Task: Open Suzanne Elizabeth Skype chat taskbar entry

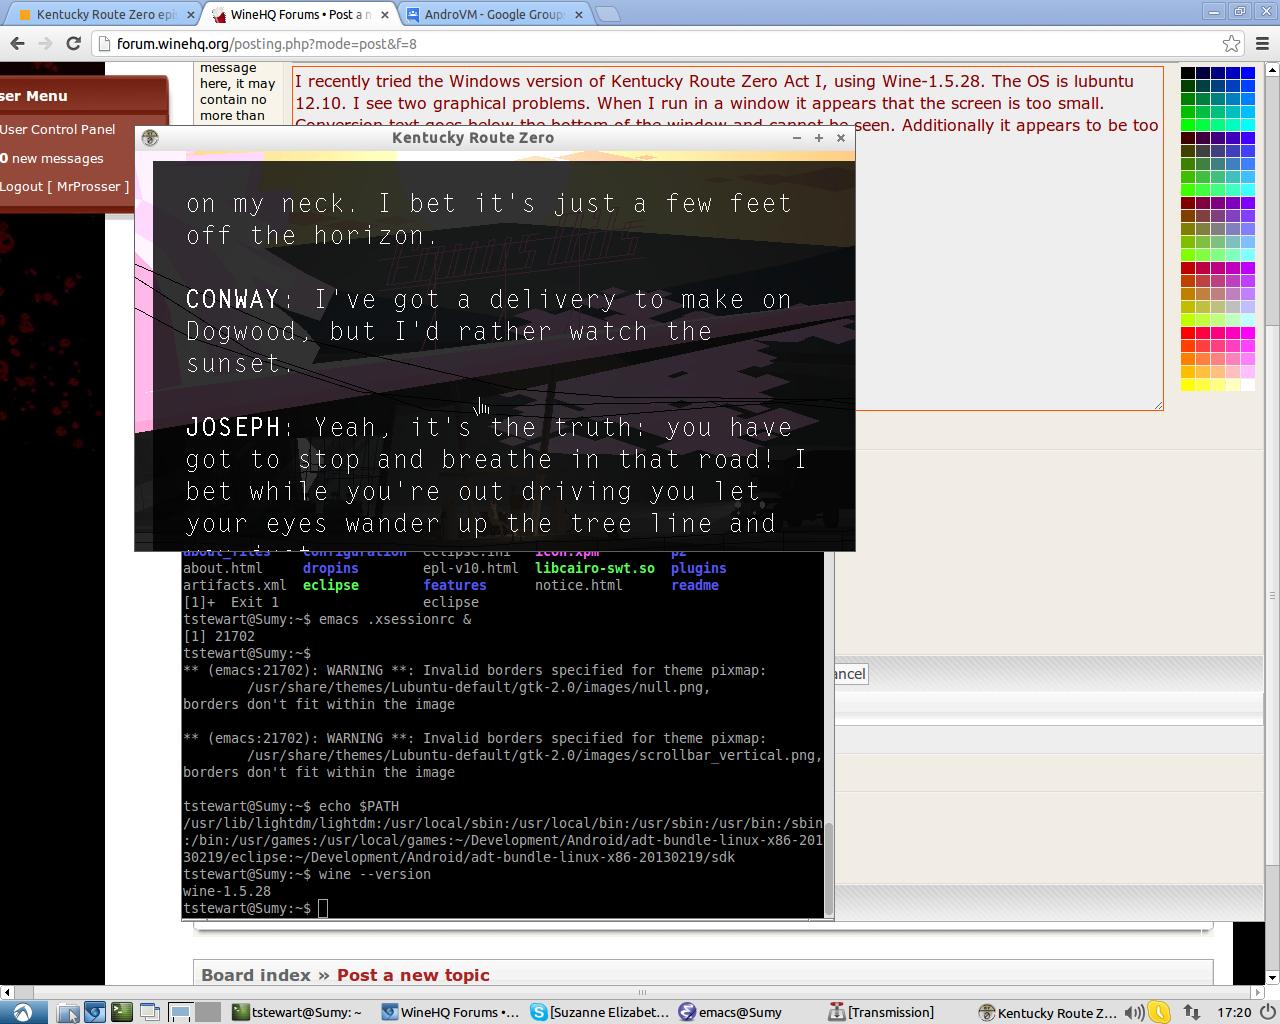Action: tap(600, 1012)
